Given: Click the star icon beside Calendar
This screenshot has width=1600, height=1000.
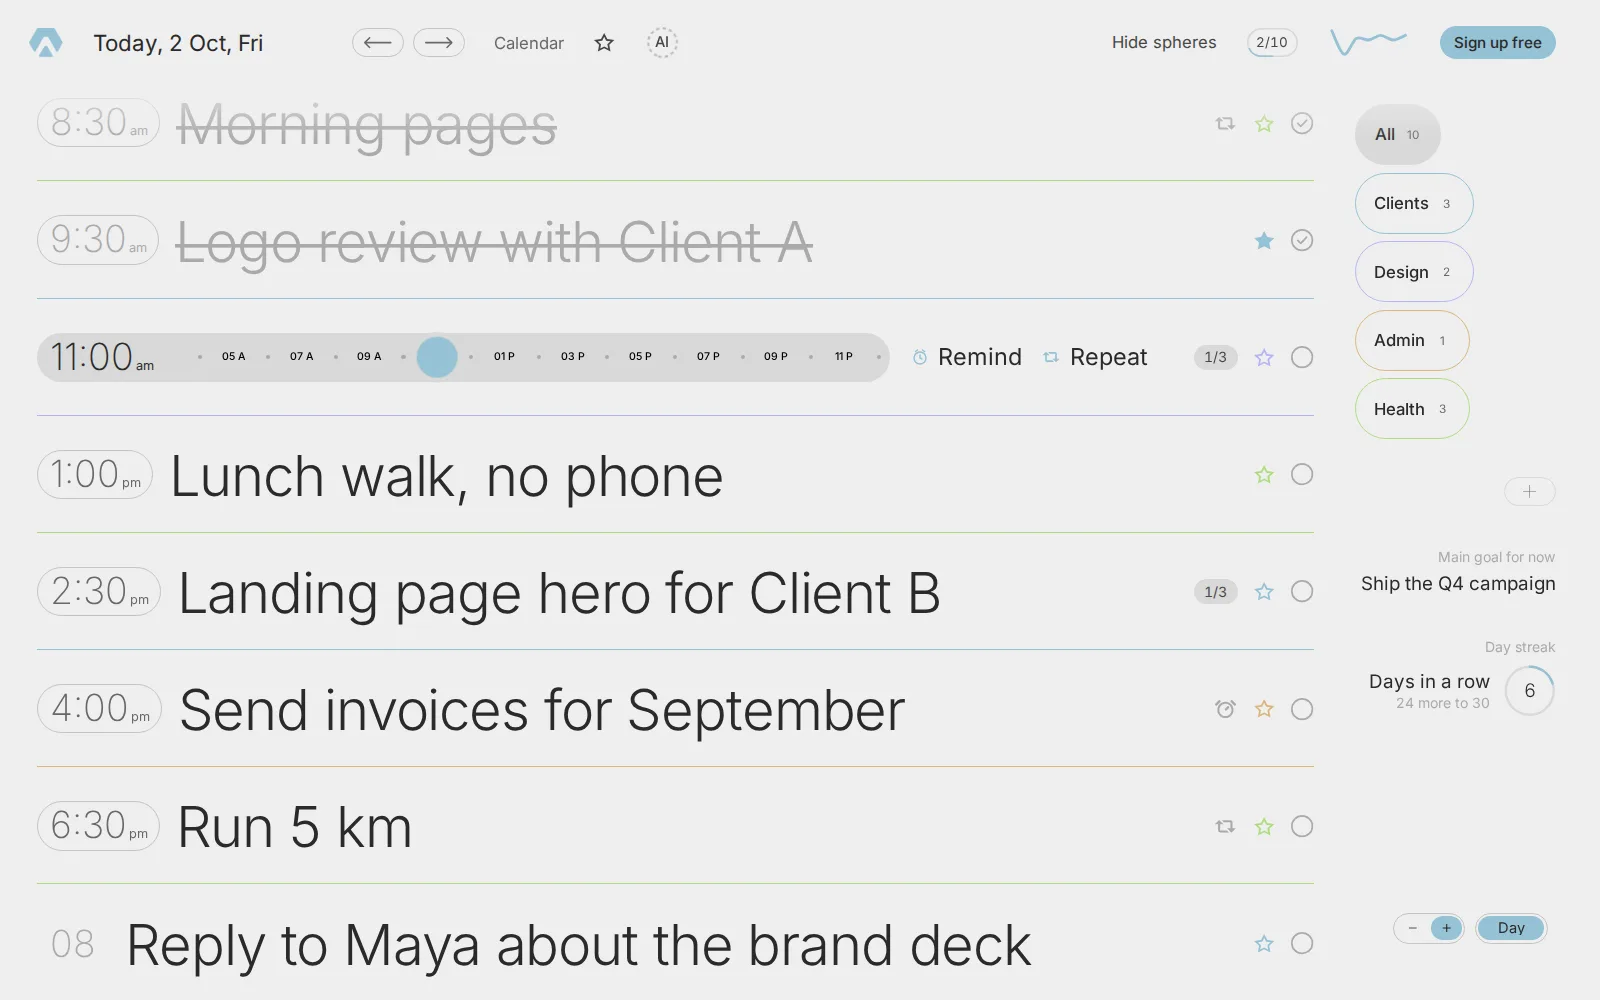Looking at the screenshot, I should click(x=604, y=42).
